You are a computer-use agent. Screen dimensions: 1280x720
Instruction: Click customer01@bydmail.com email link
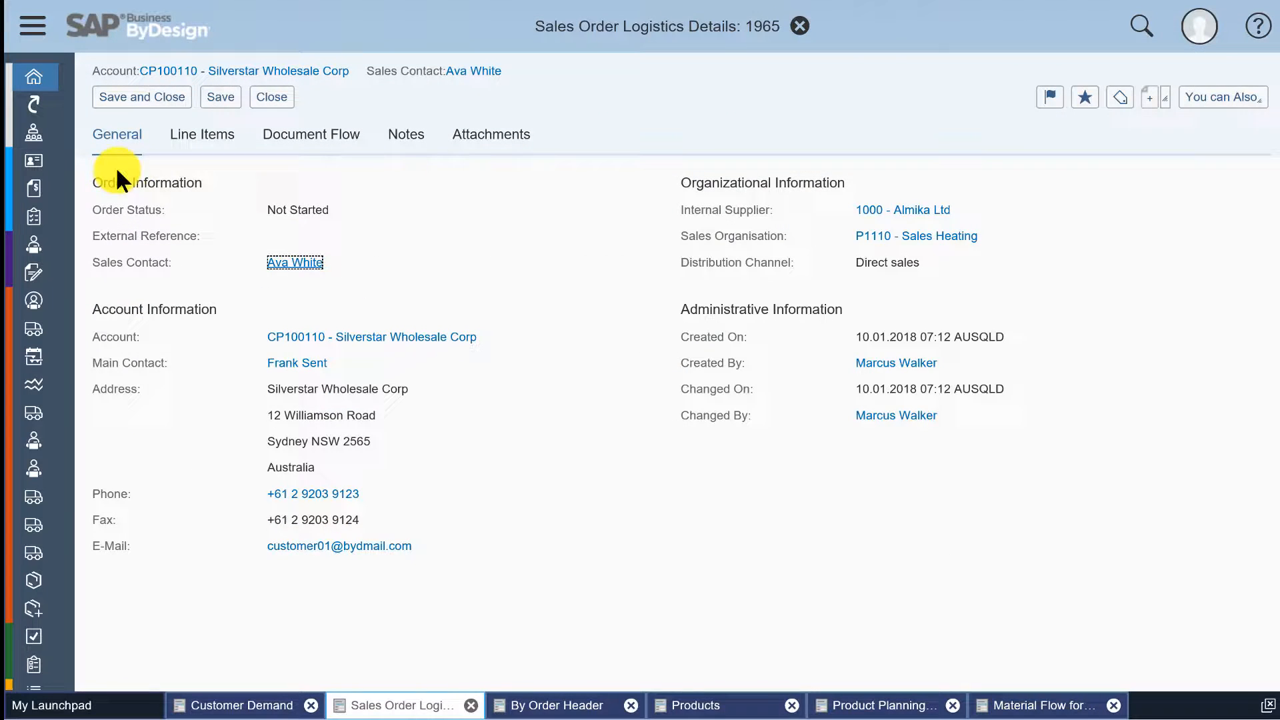pos(339,546)
